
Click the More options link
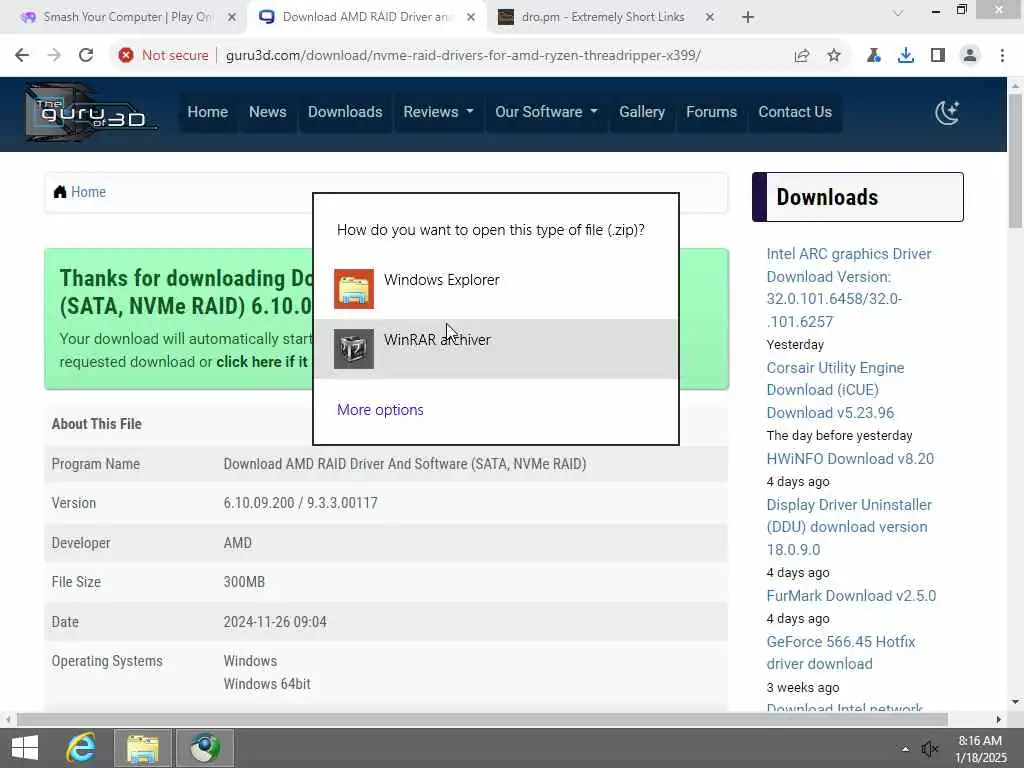click(380, 409)
